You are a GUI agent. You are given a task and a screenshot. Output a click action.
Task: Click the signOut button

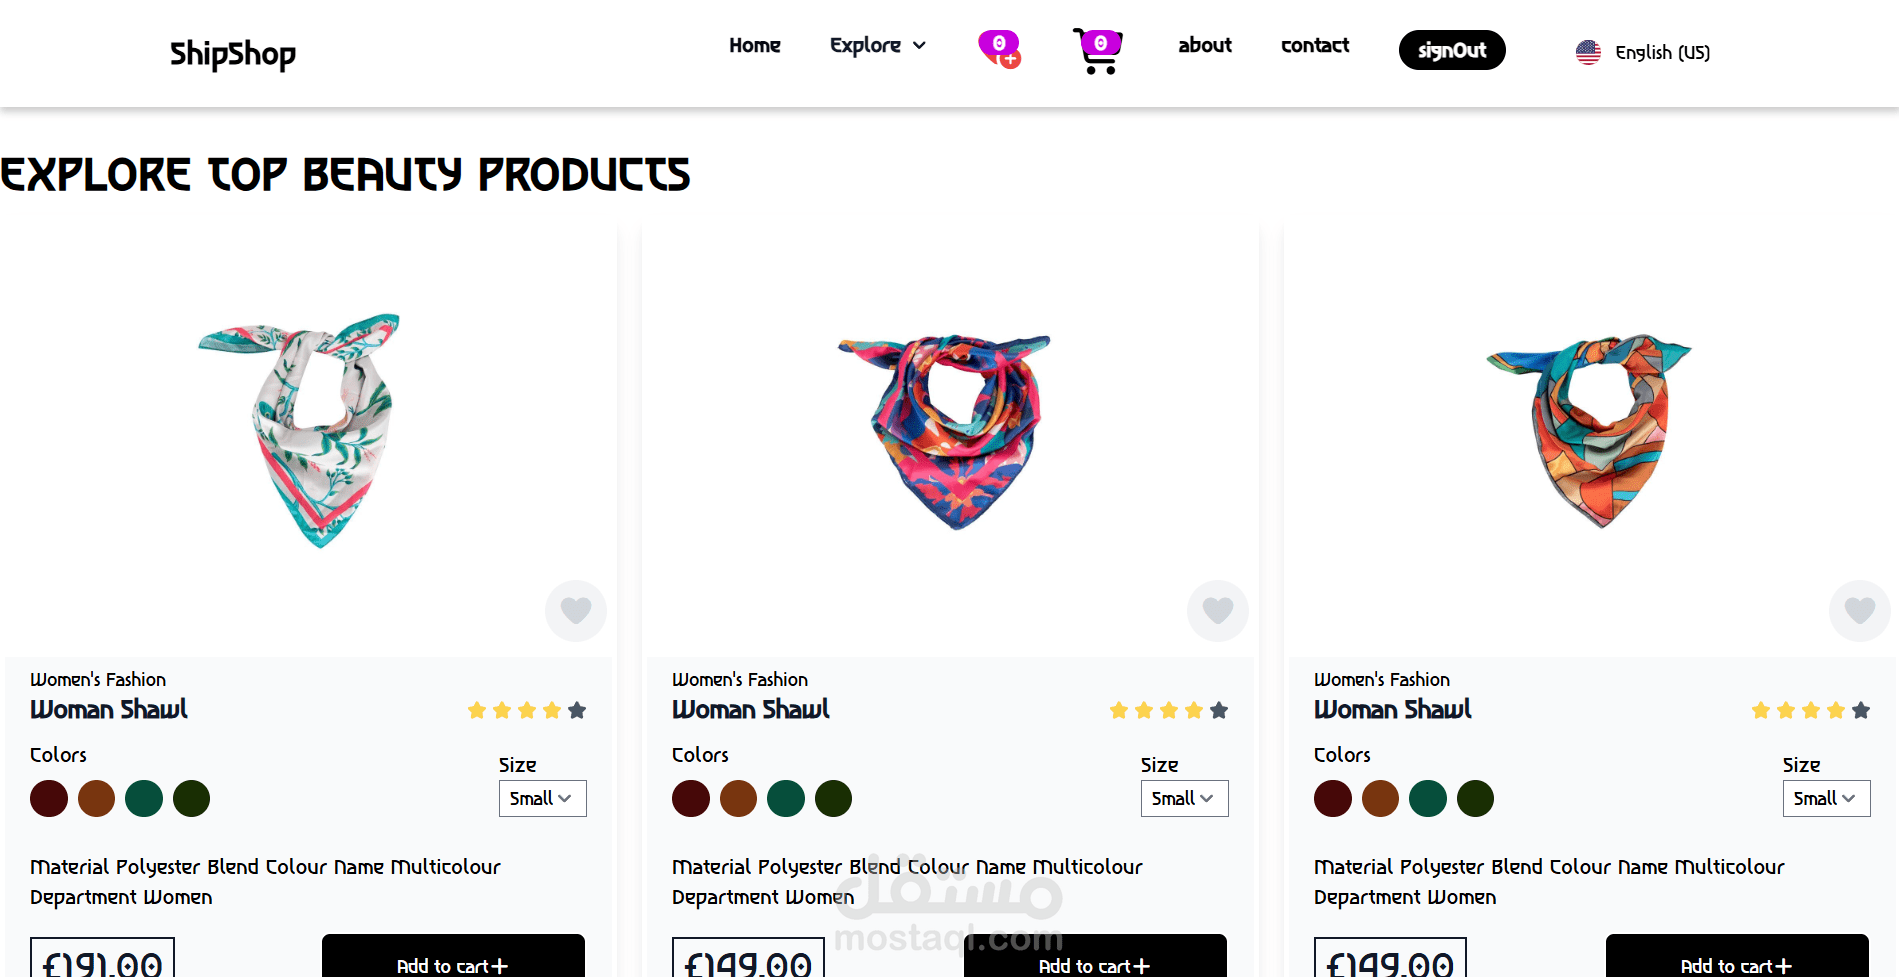tap(1452, 50)
